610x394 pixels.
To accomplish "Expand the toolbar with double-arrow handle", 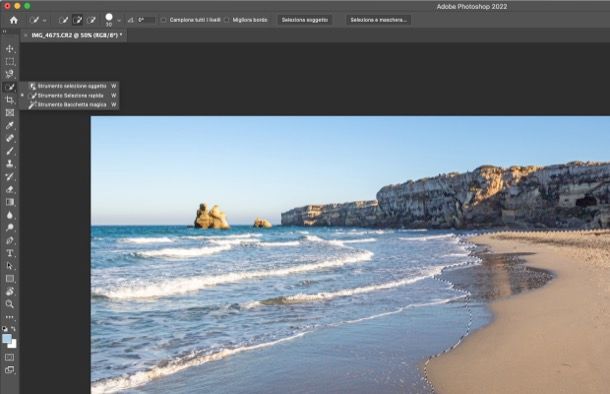I will pyautogui.click(x=5, y=31).
